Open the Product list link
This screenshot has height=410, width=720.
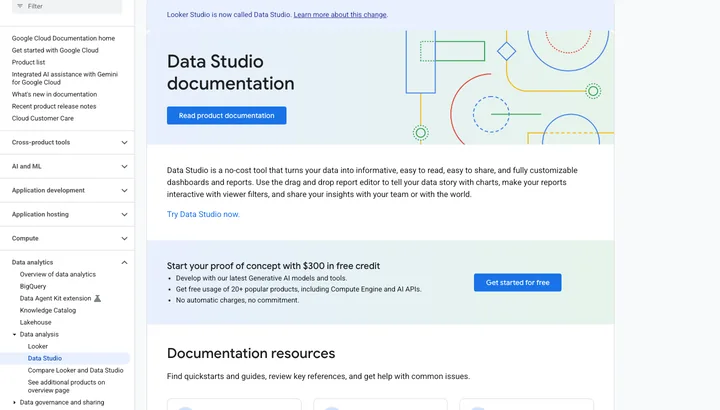28,62
